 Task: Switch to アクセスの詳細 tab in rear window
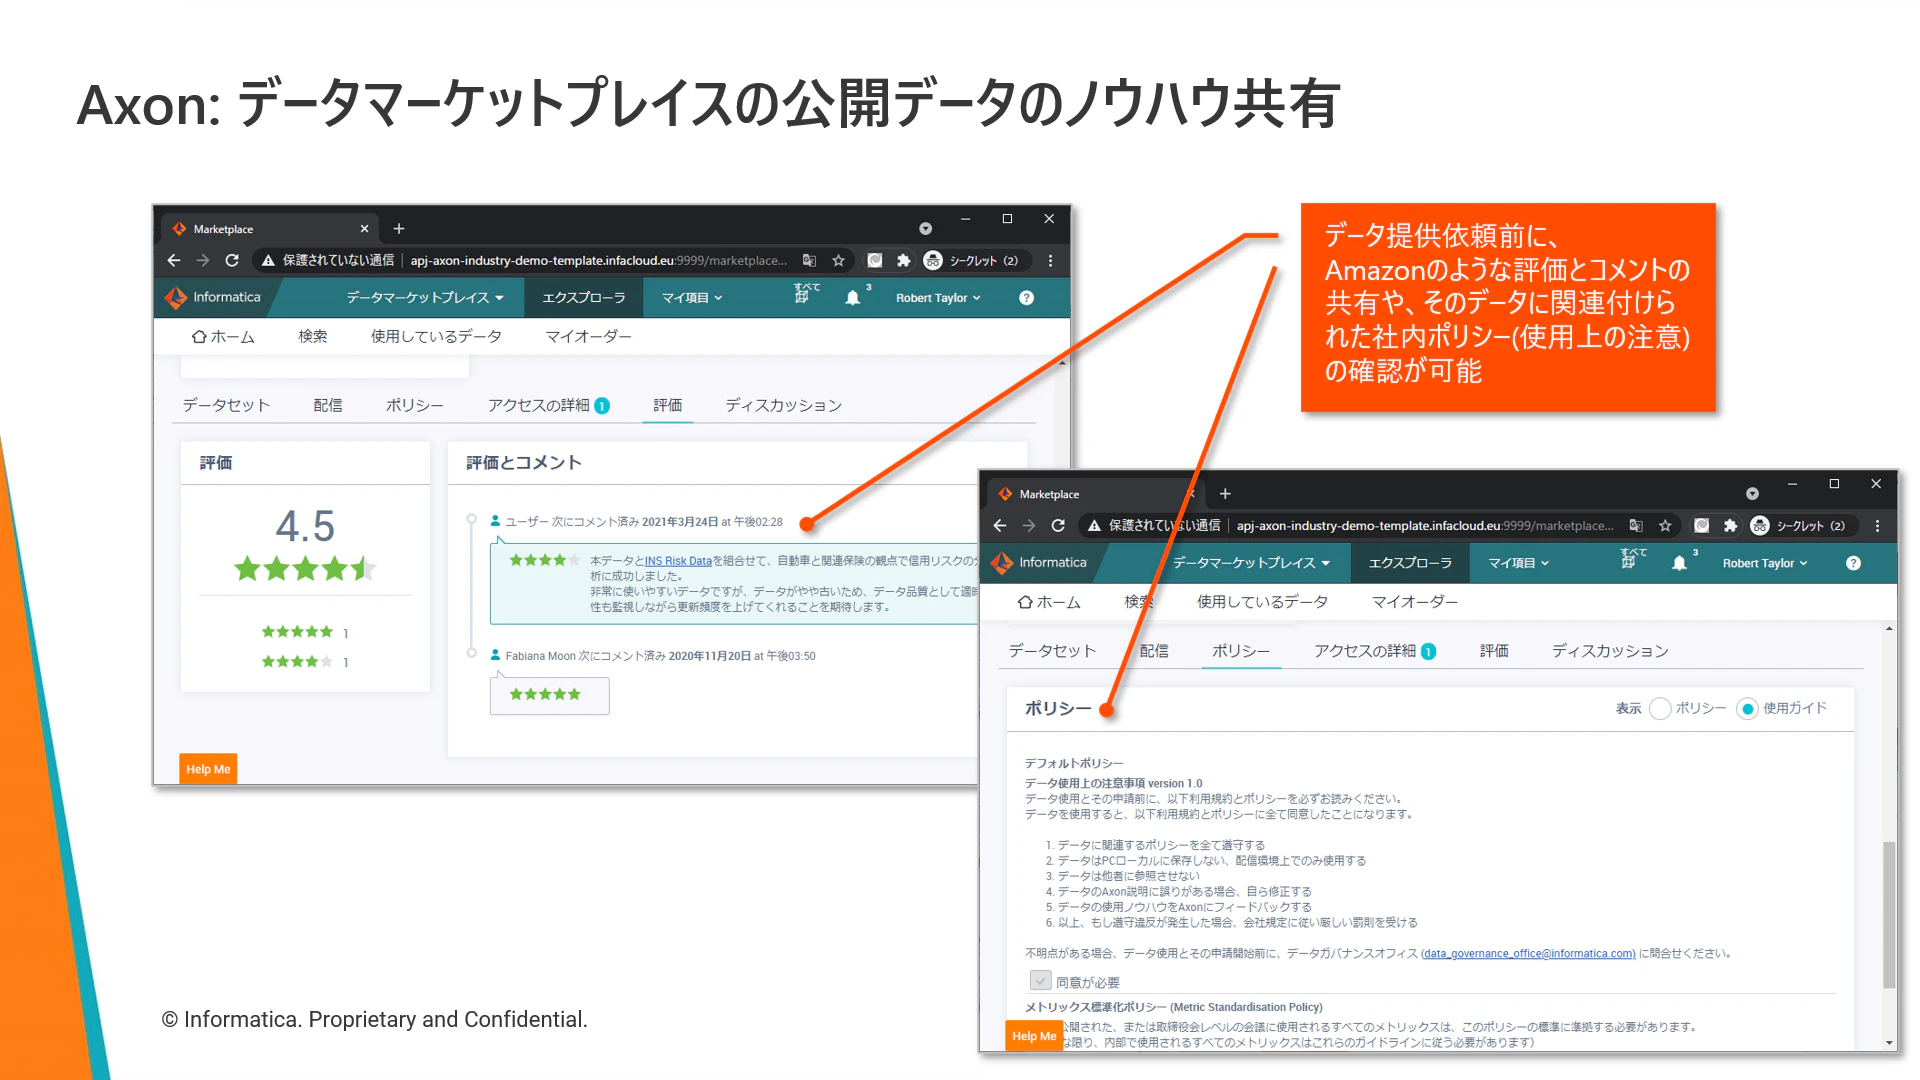[548, 405]
